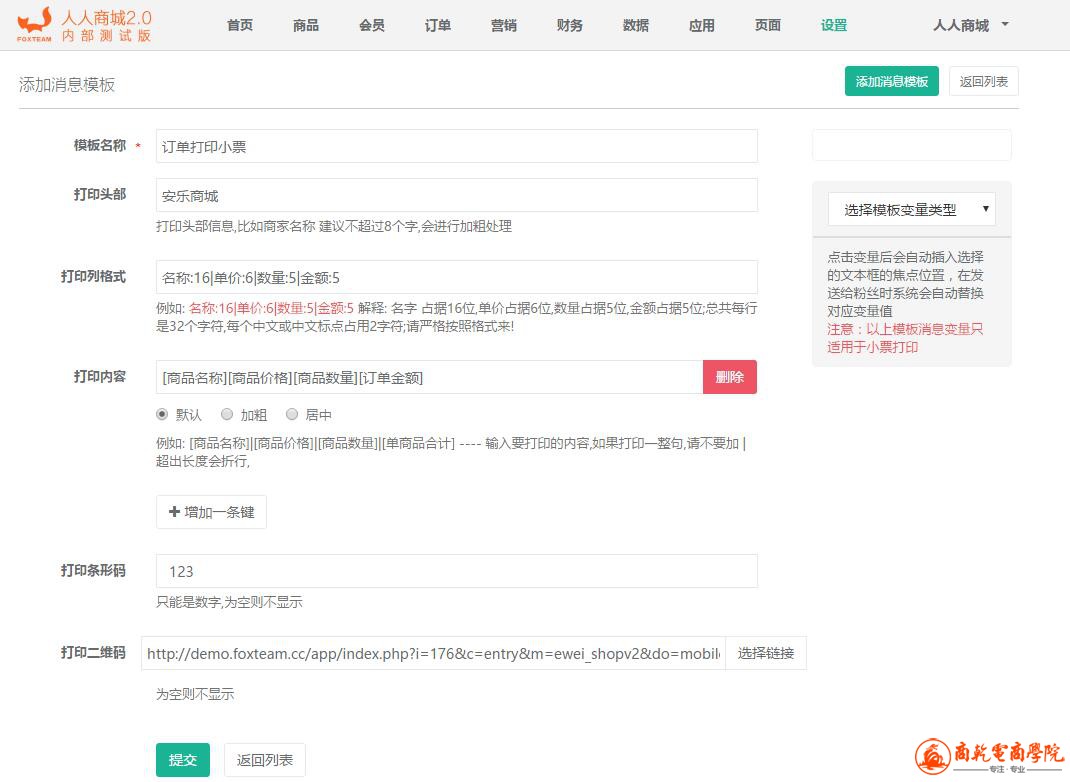Focus the 模板名称 input field

click(456, 146)
